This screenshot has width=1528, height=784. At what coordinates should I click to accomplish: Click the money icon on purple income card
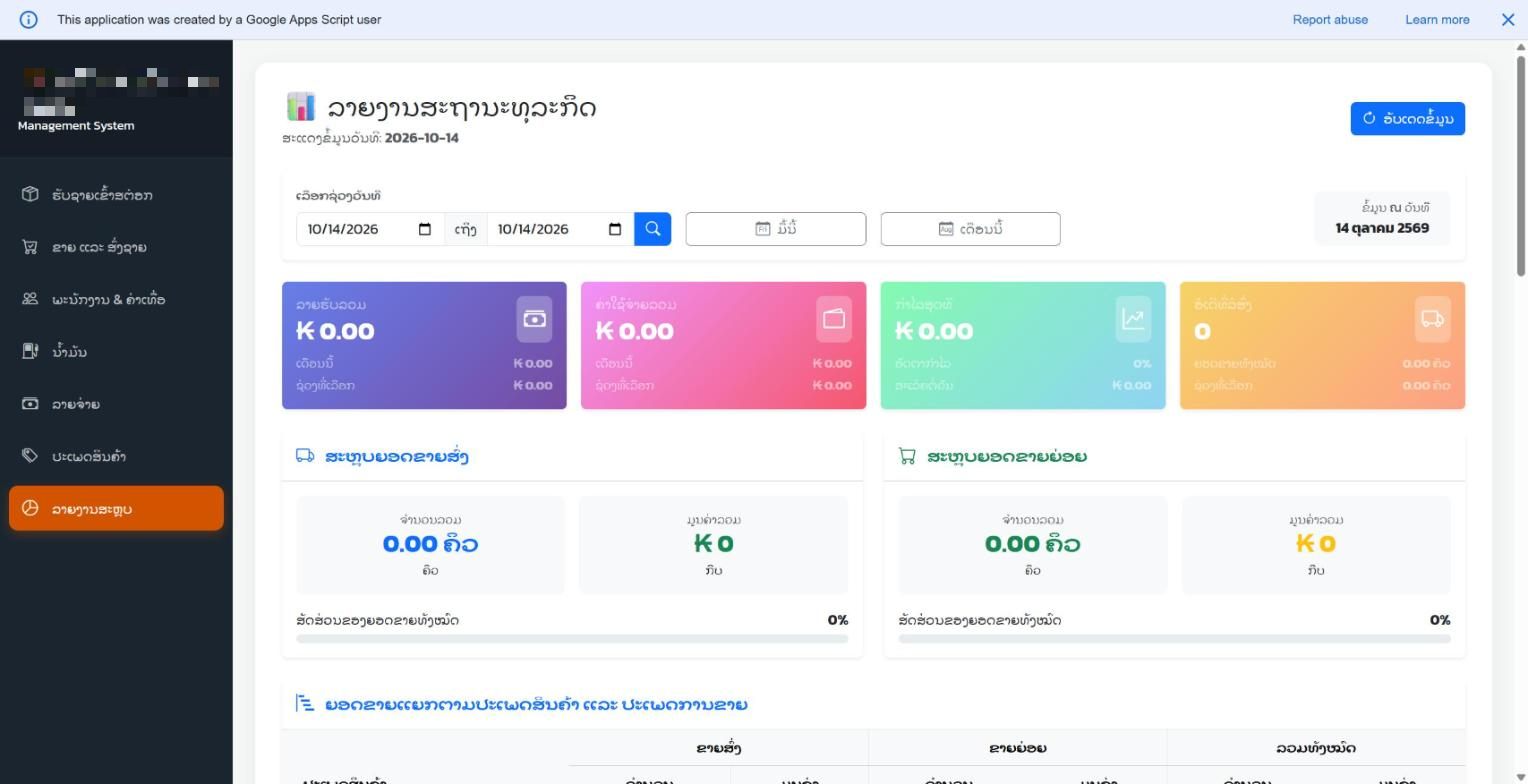pyautogui.click(x=534, y=319)
